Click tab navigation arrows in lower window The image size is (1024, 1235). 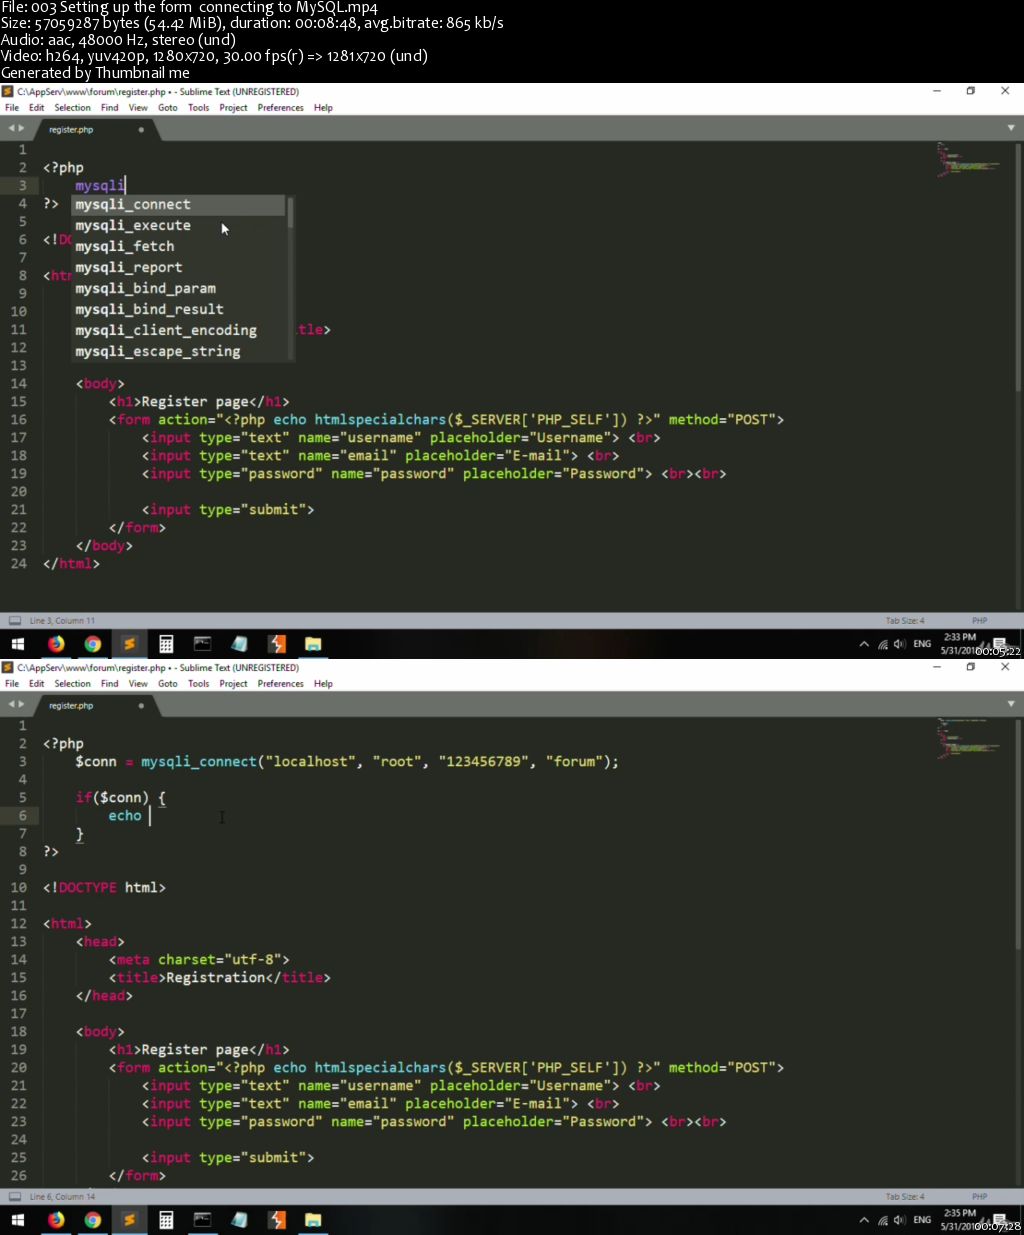pyautogui.click(x=16, y=705)
